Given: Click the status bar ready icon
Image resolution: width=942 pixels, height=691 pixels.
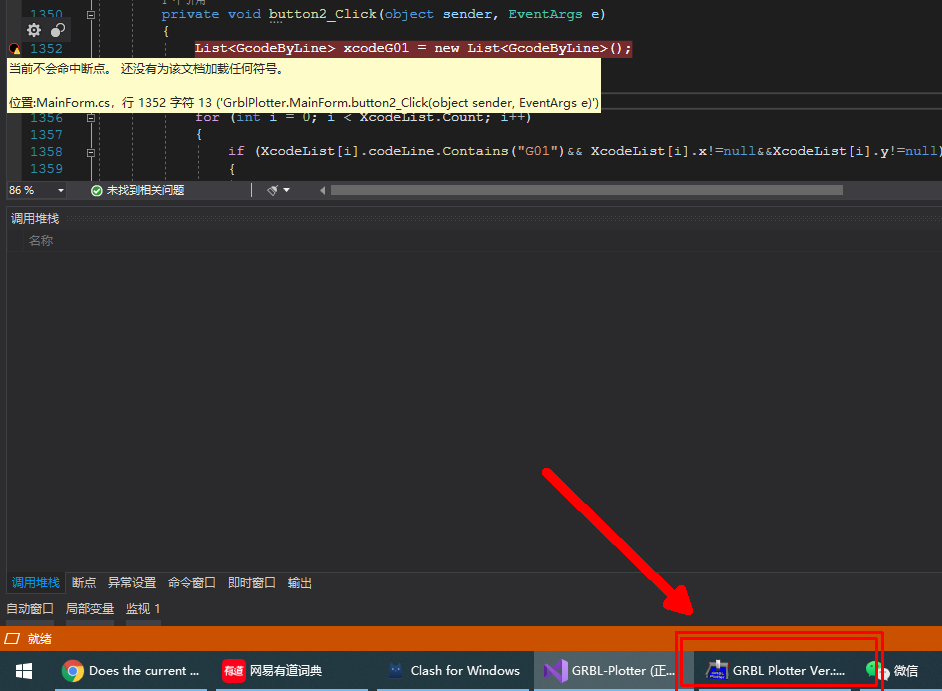Looking at the screenshot, I should (x=13, y=638).
